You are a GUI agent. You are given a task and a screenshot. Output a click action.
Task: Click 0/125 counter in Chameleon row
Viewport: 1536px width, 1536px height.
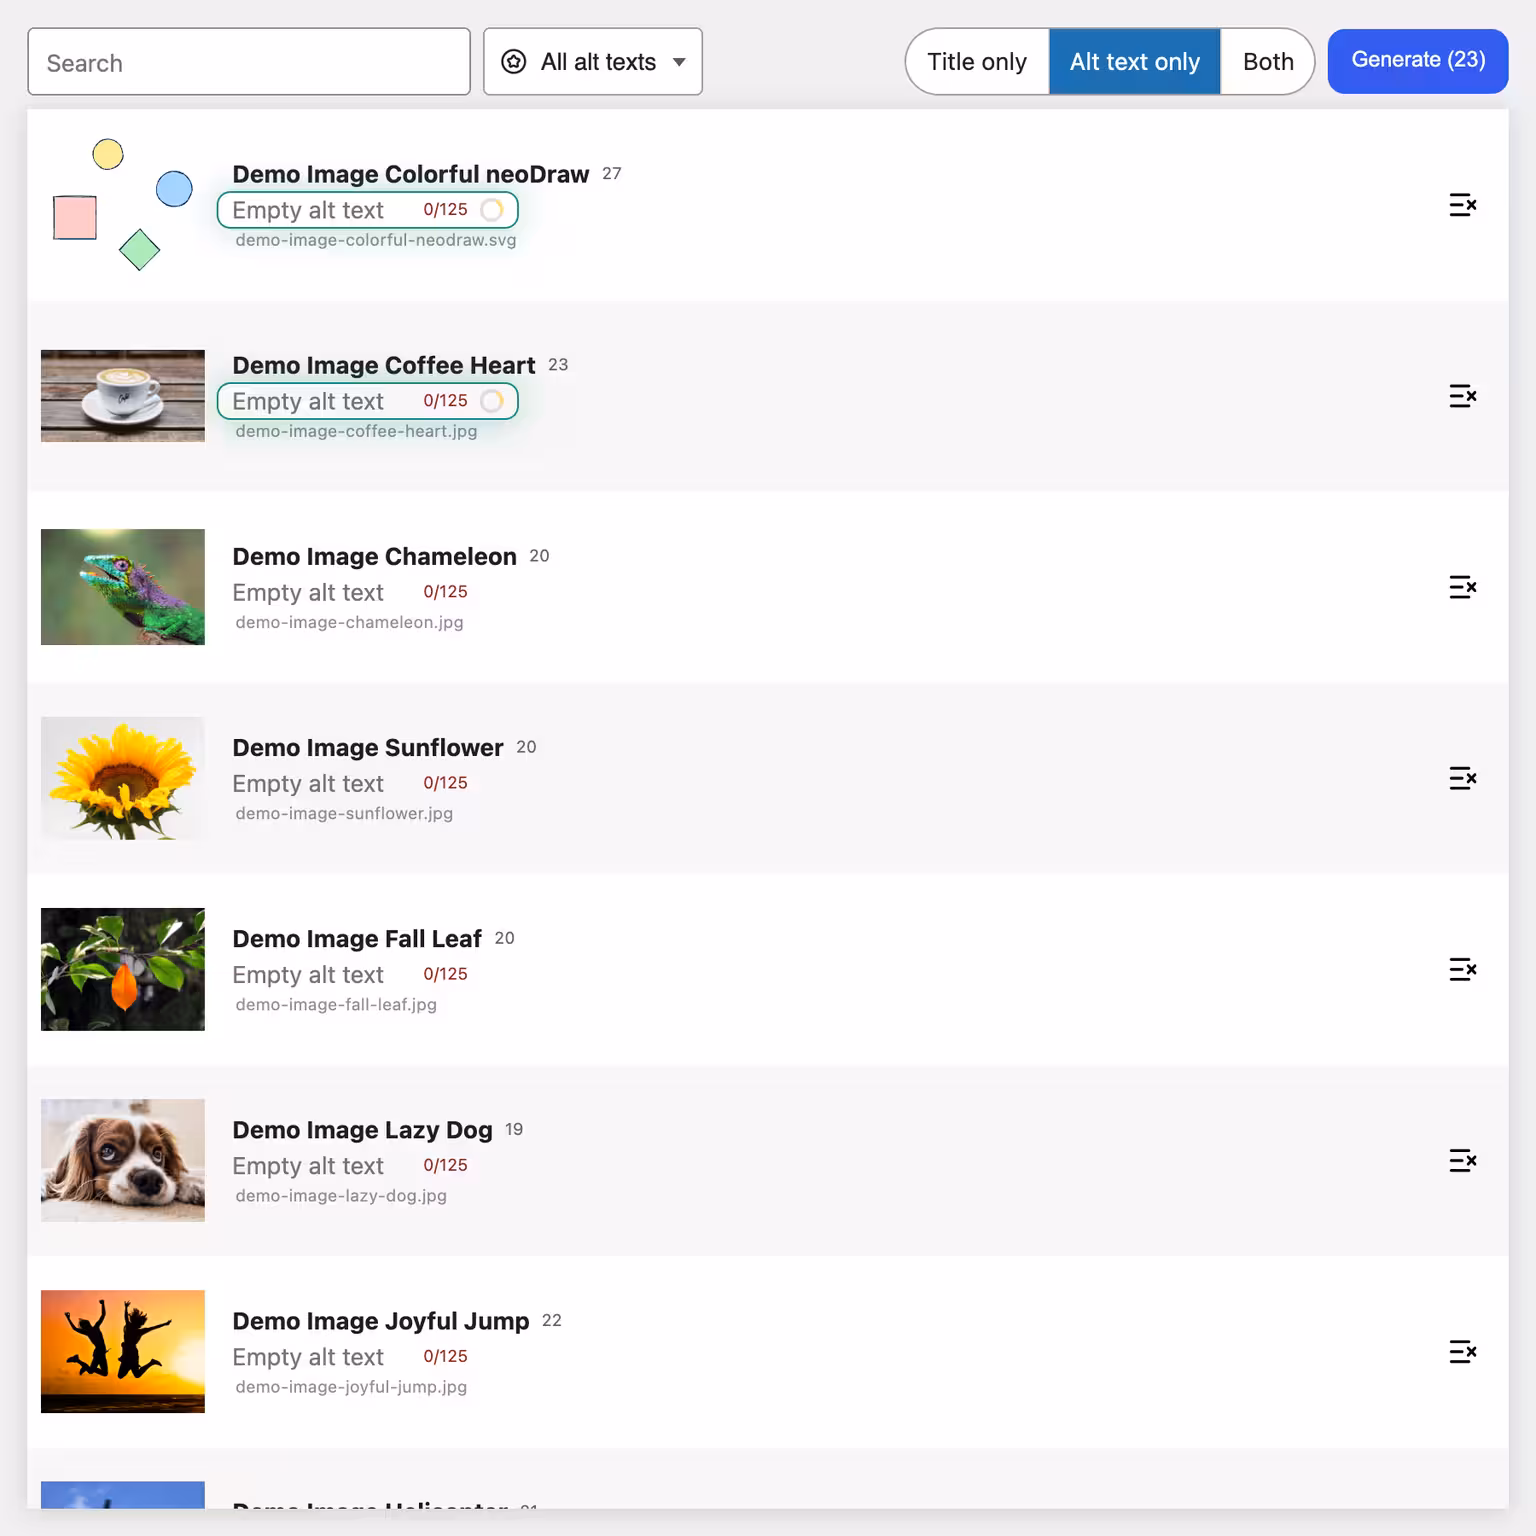pos(445,592)
